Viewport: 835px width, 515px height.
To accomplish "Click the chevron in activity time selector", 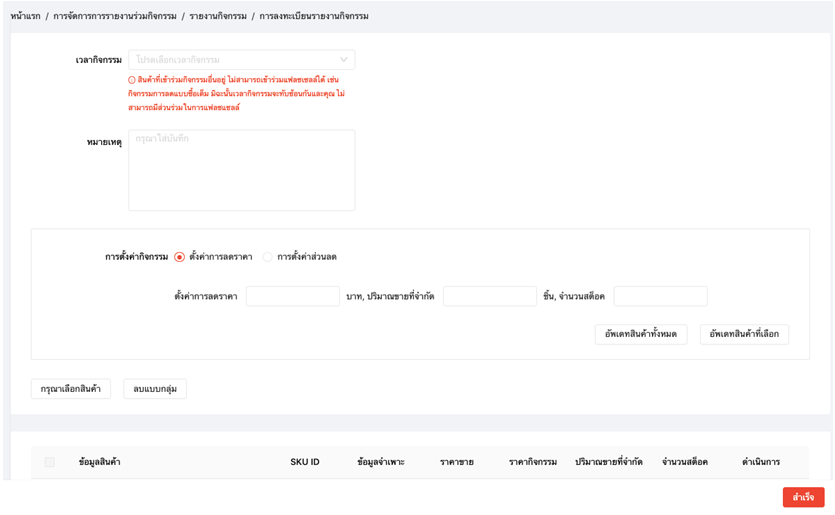I will coord(343,60).
